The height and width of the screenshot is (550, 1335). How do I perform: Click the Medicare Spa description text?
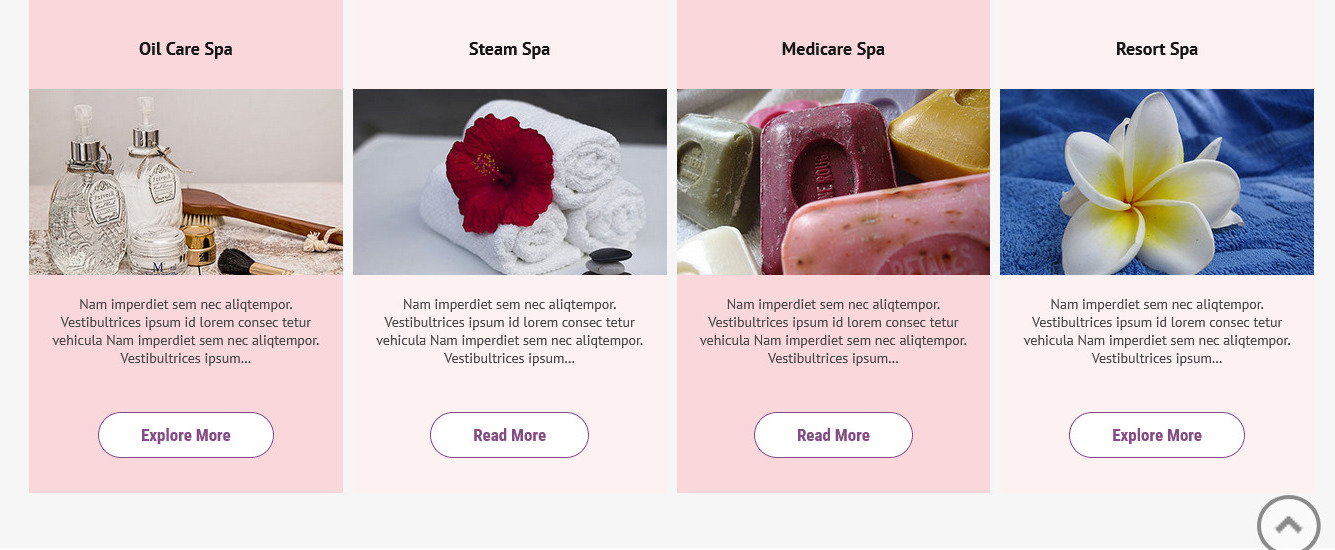tap(833, 331)
